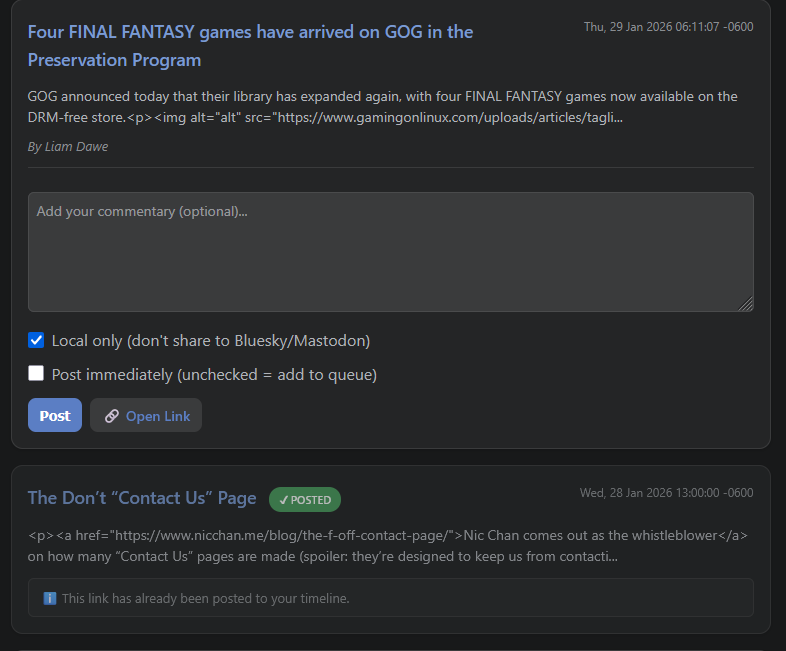Enable the Post immediately checkbox
This screenshot has height=651, width=786.
(37, 374)
